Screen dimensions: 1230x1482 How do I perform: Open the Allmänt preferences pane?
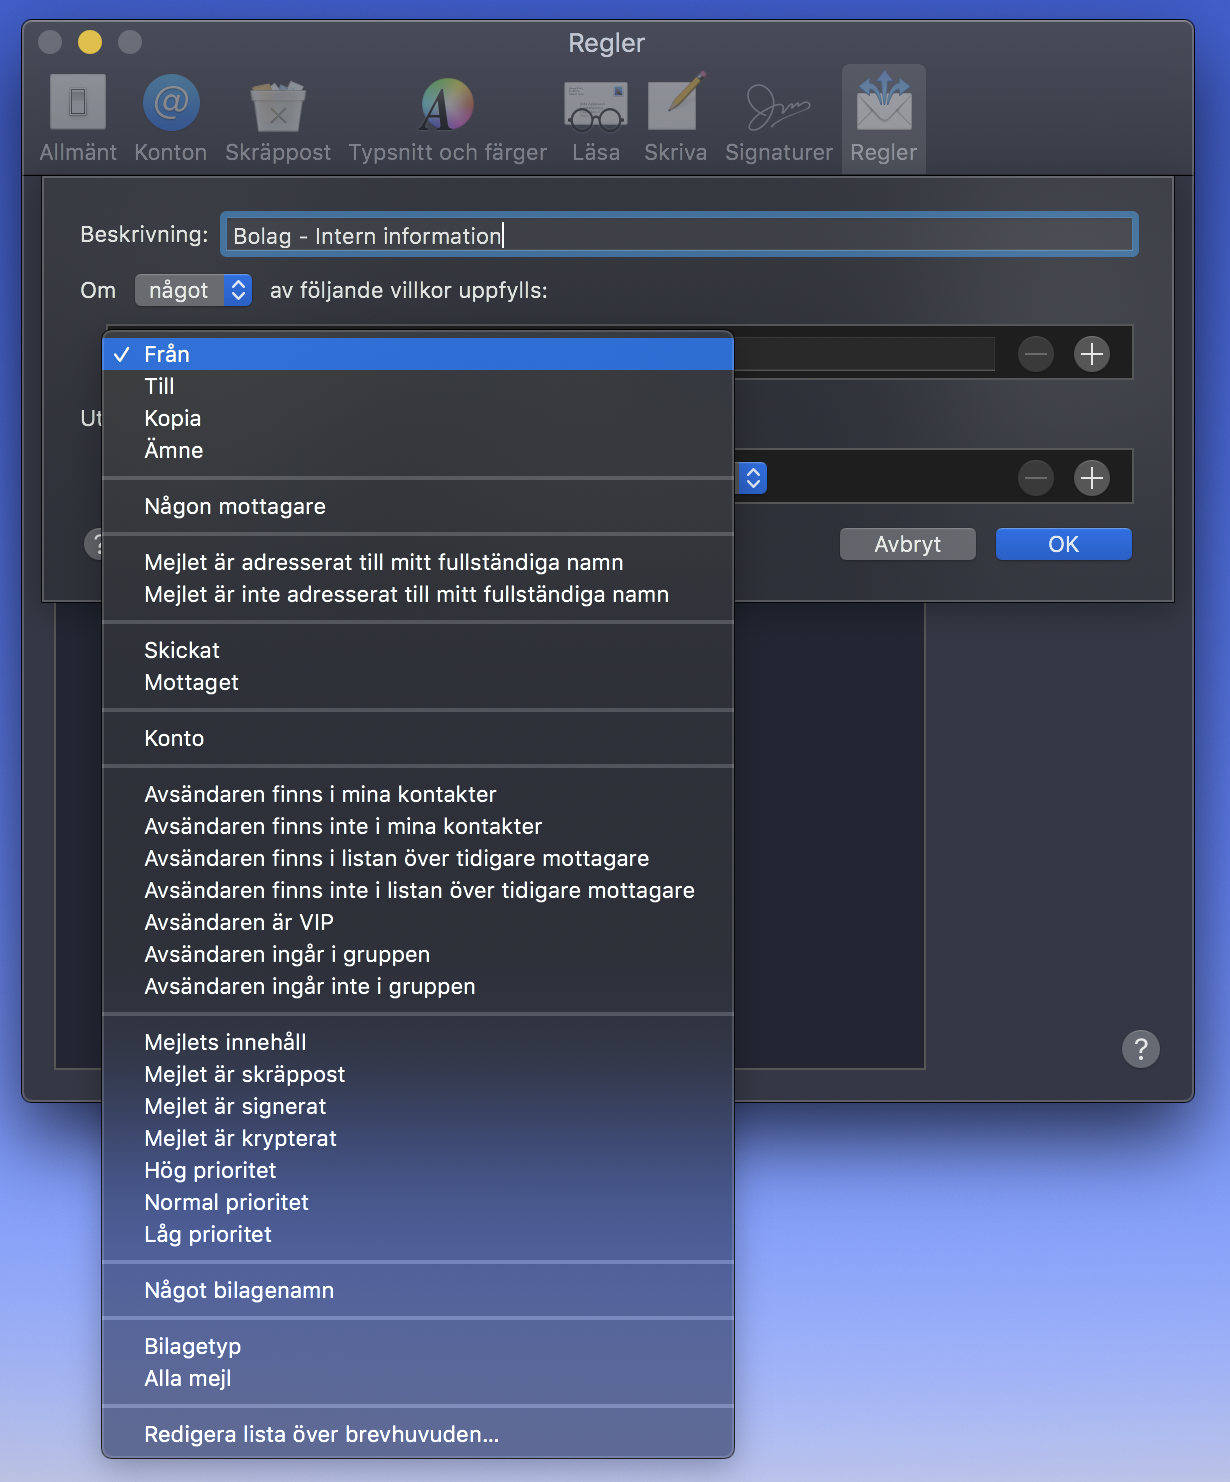coord(78,118)
